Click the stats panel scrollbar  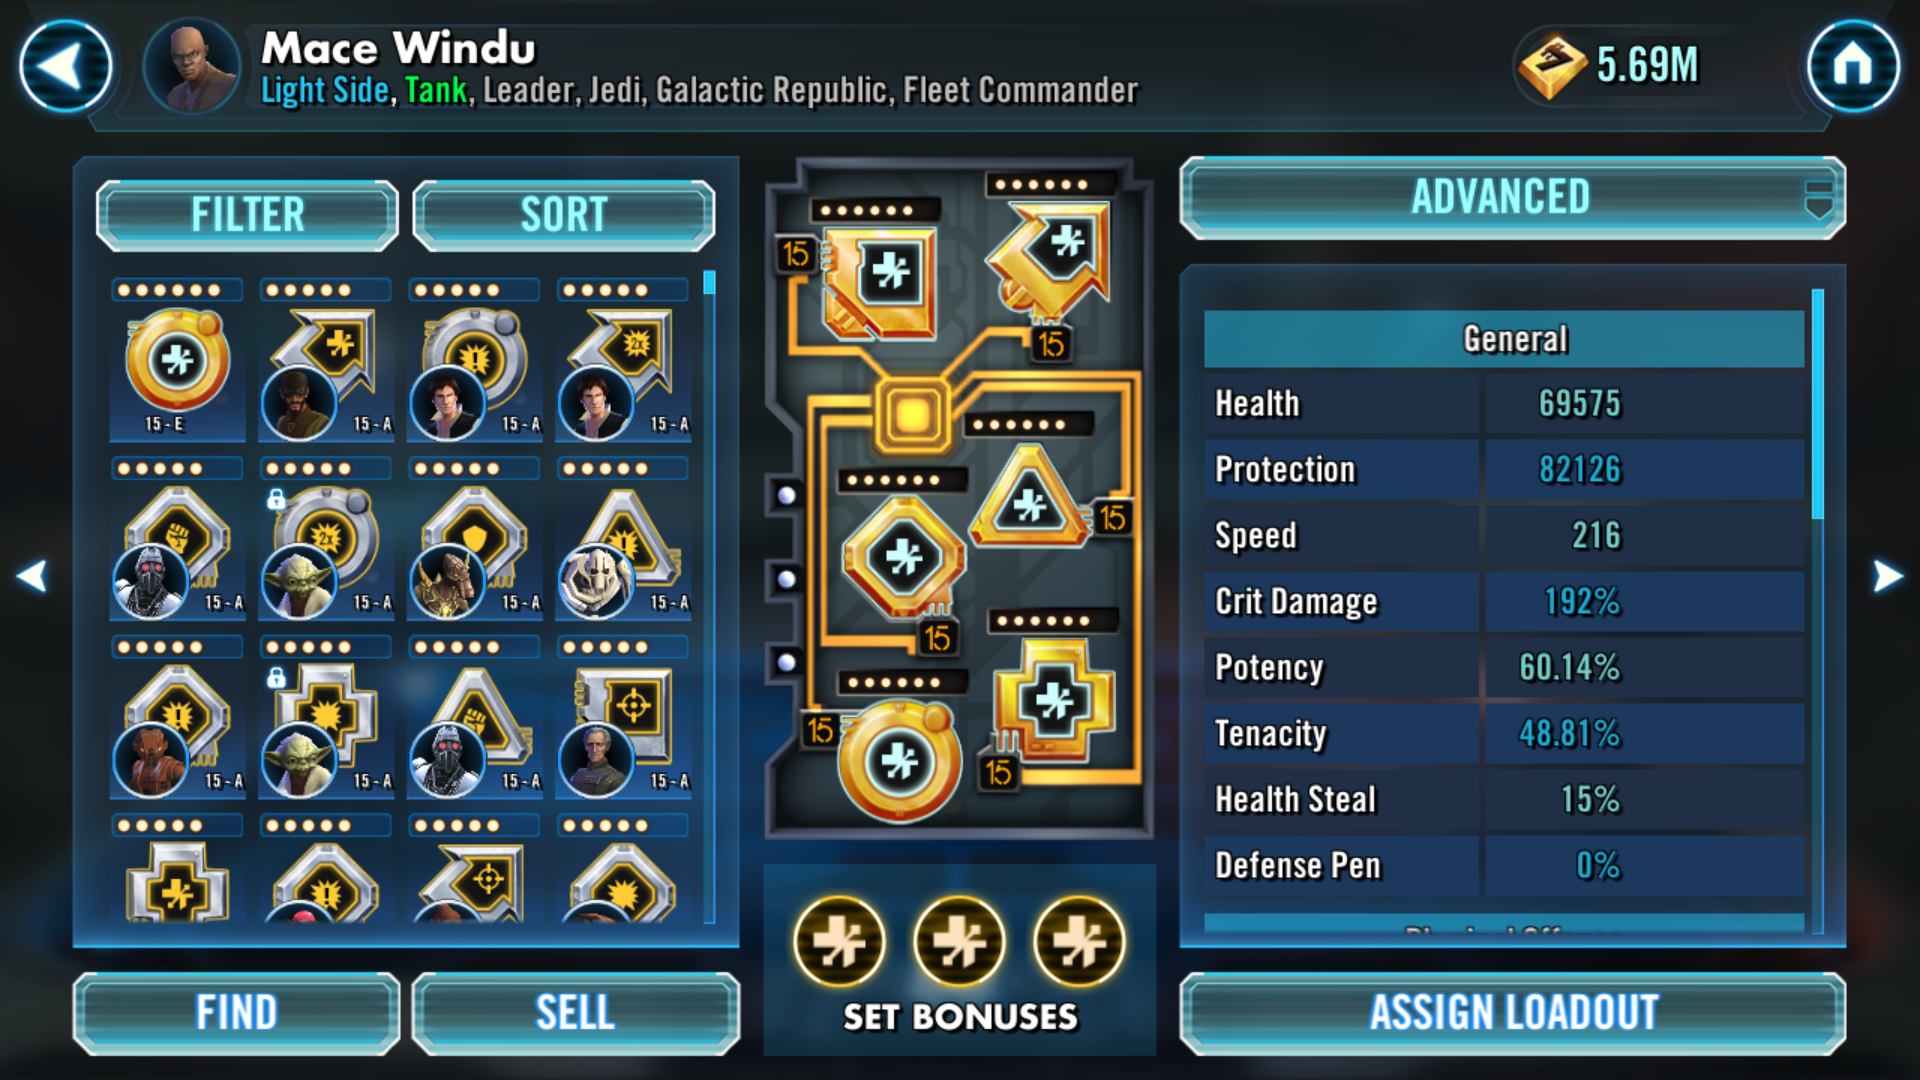click(1818, 404)
